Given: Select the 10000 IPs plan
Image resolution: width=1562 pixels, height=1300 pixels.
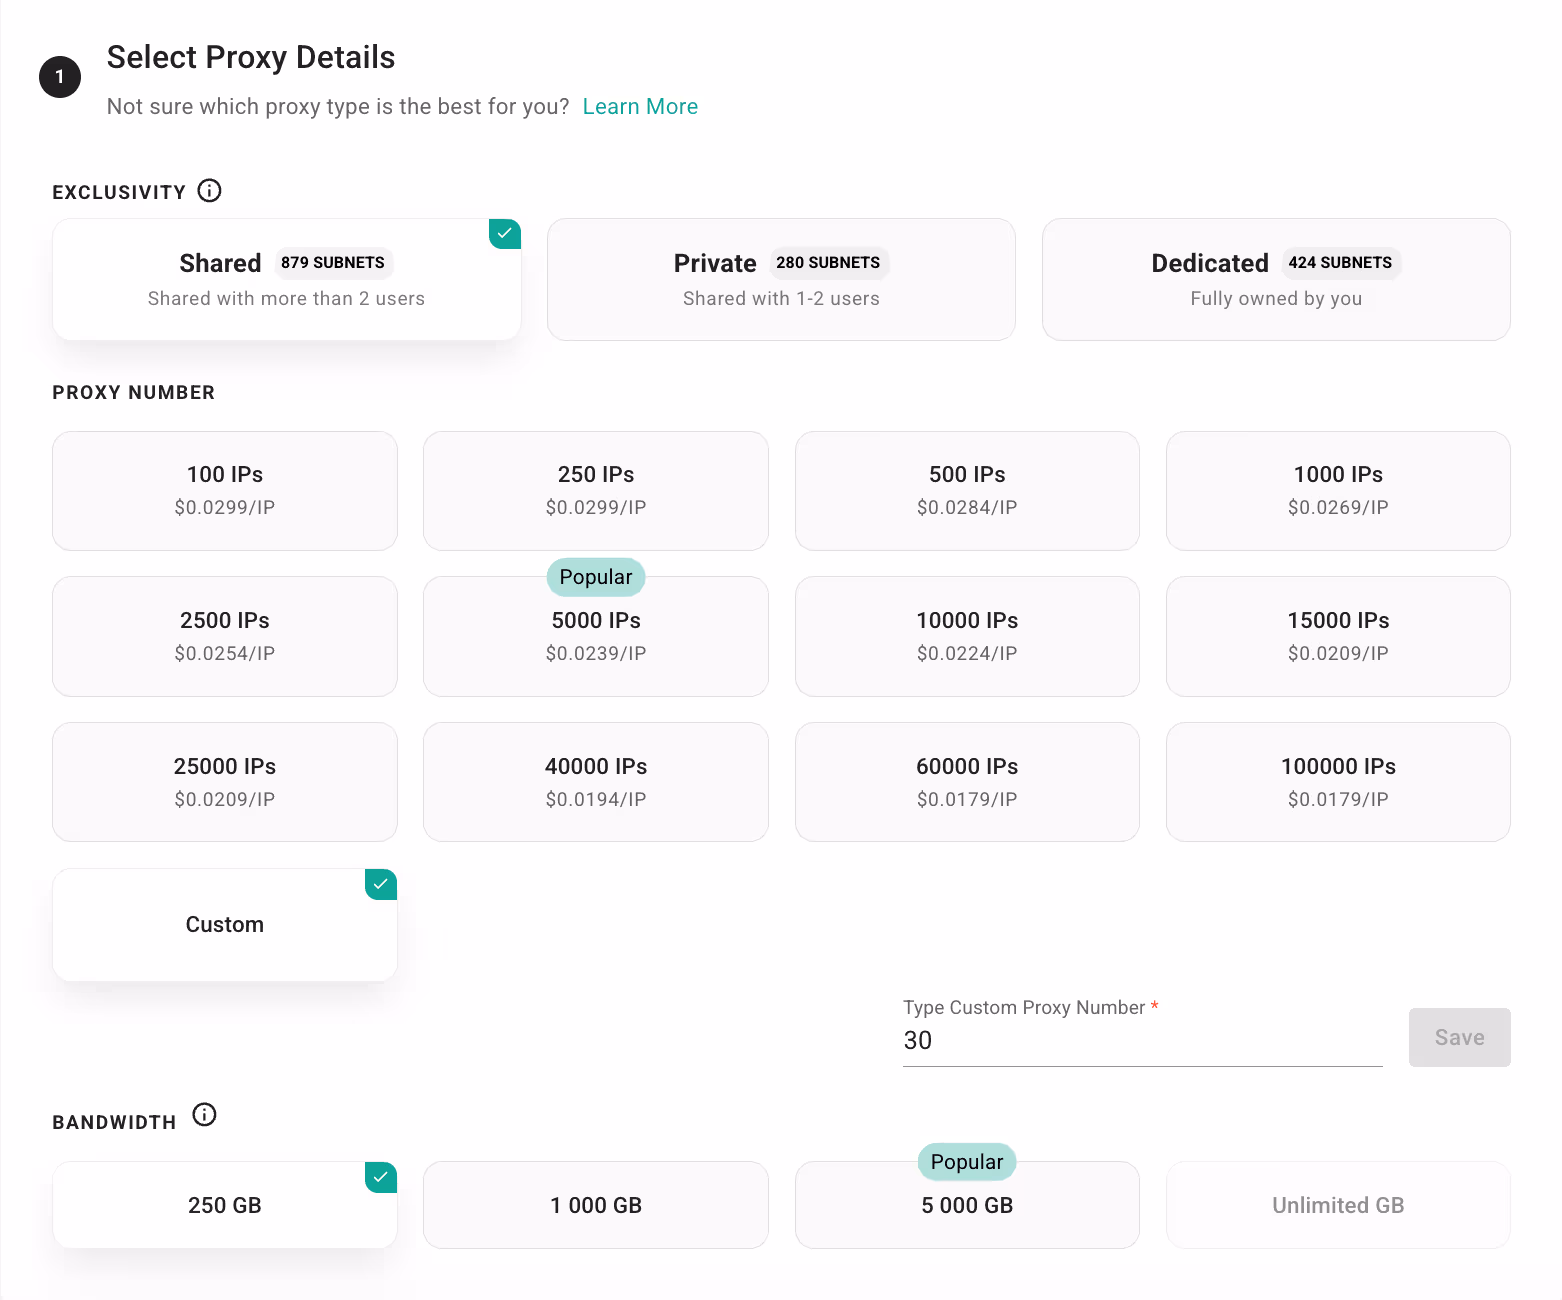Looking at the screenshot, I should [x=967, y=636].
